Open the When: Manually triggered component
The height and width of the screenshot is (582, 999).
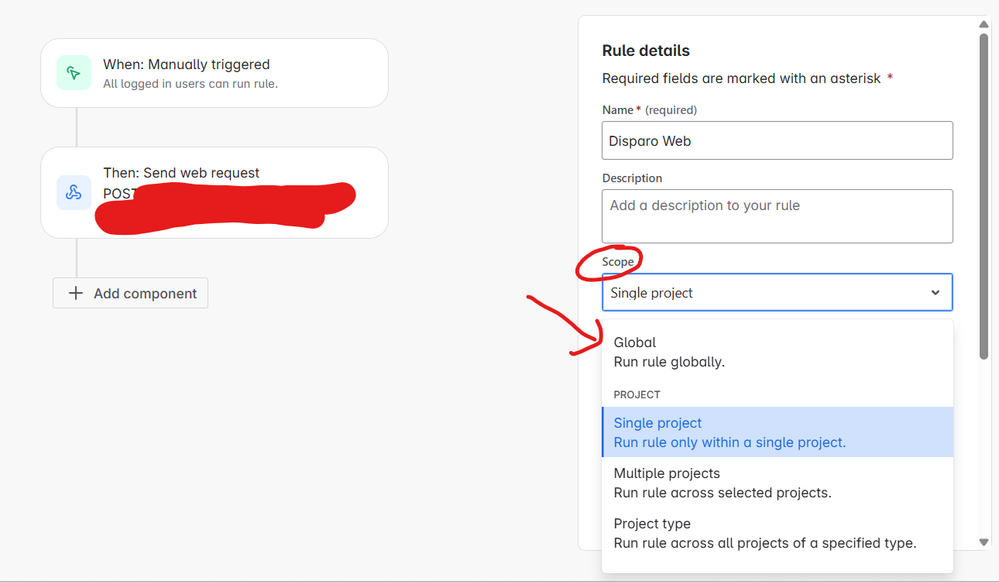[x=214, y=72]
